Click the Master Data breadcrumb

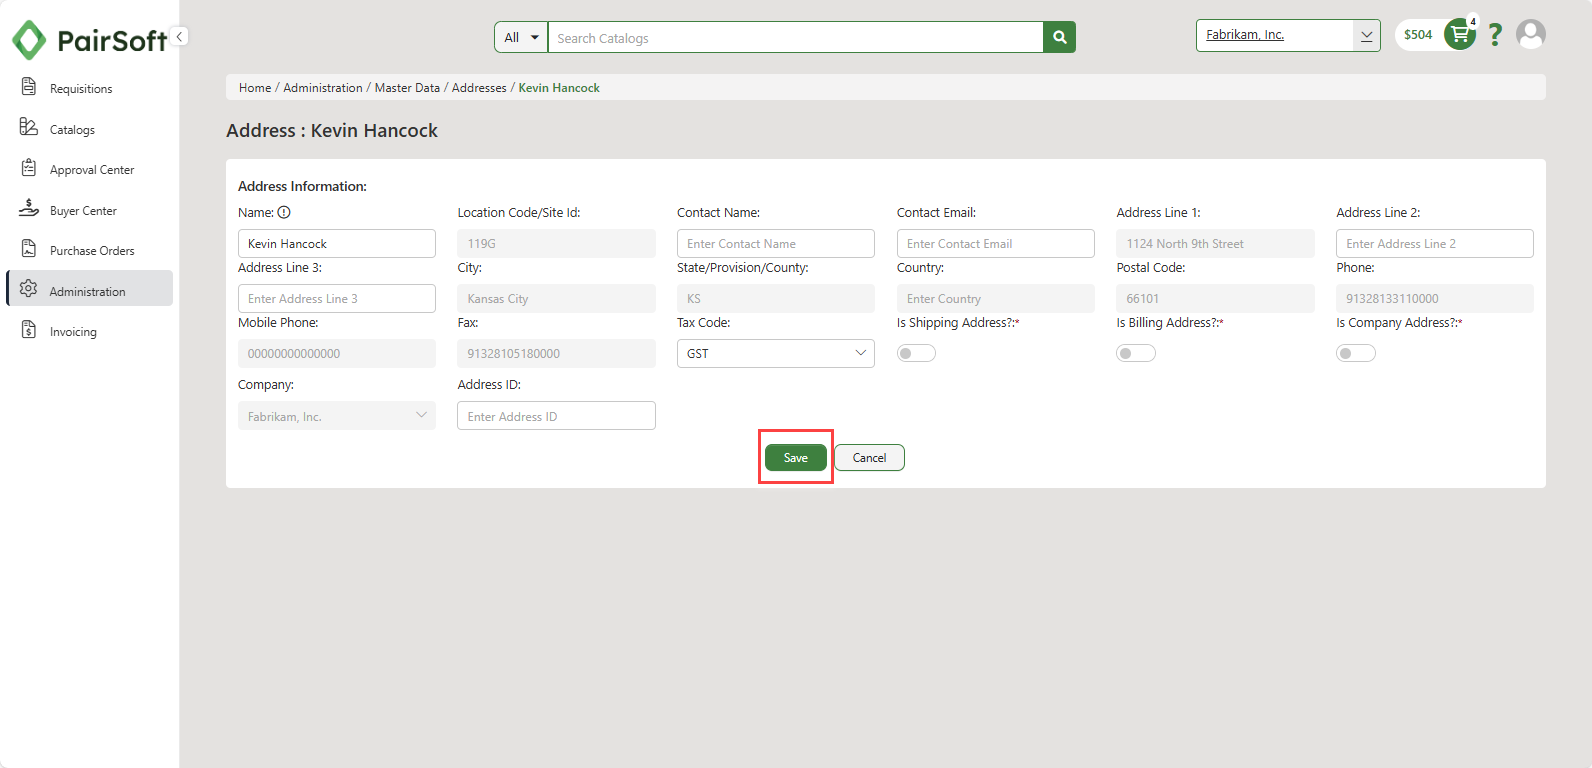[407, 88]
